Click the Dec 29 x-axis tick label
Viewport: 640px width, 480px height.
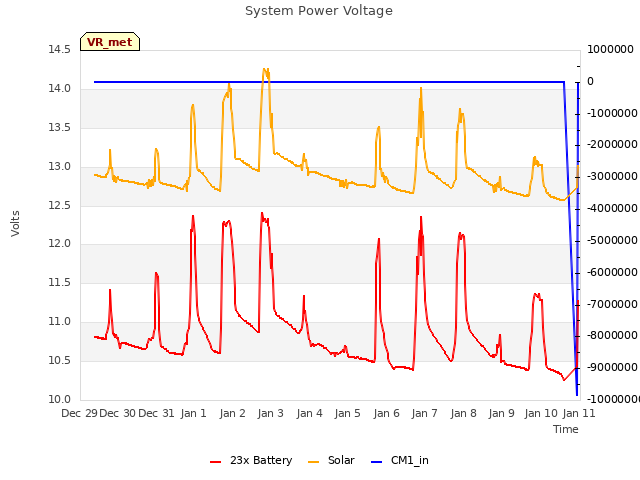[79, 413]
